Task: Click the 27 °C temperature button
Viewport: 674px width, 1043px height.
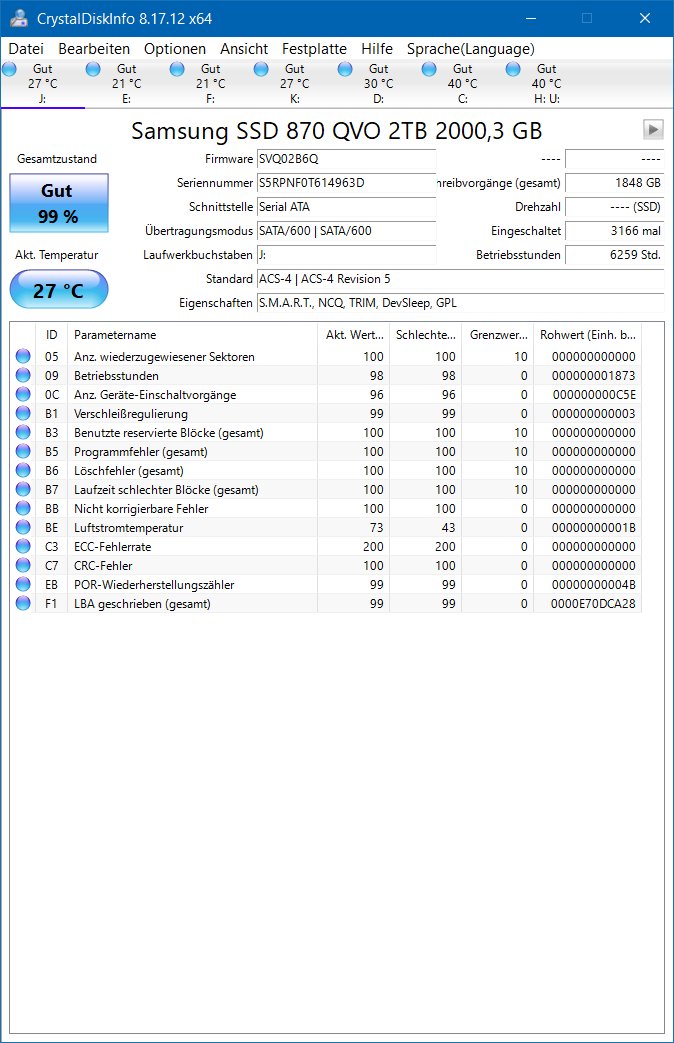Action: coord(59,290)
